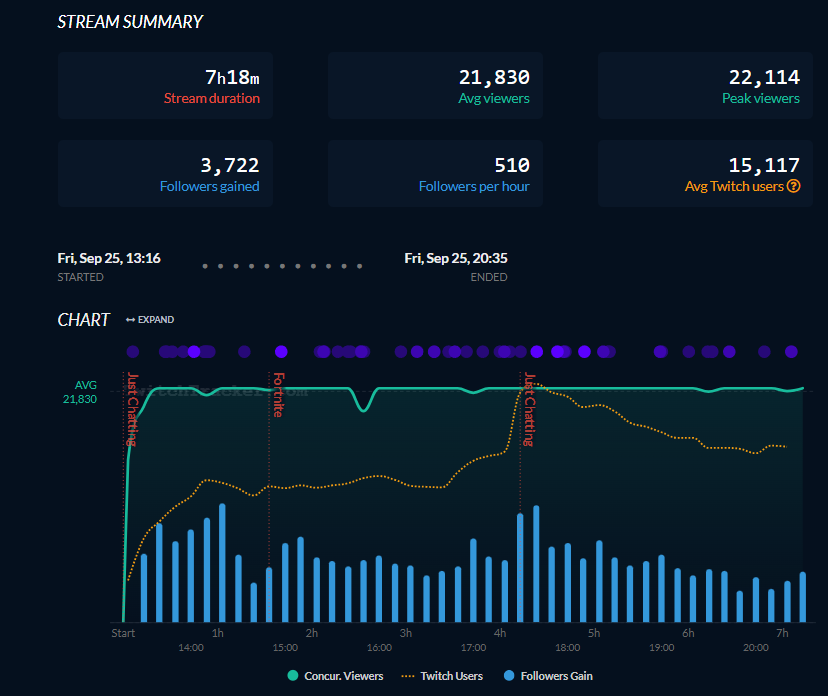Expand the chart via EXPAND label

coord(156,320)
